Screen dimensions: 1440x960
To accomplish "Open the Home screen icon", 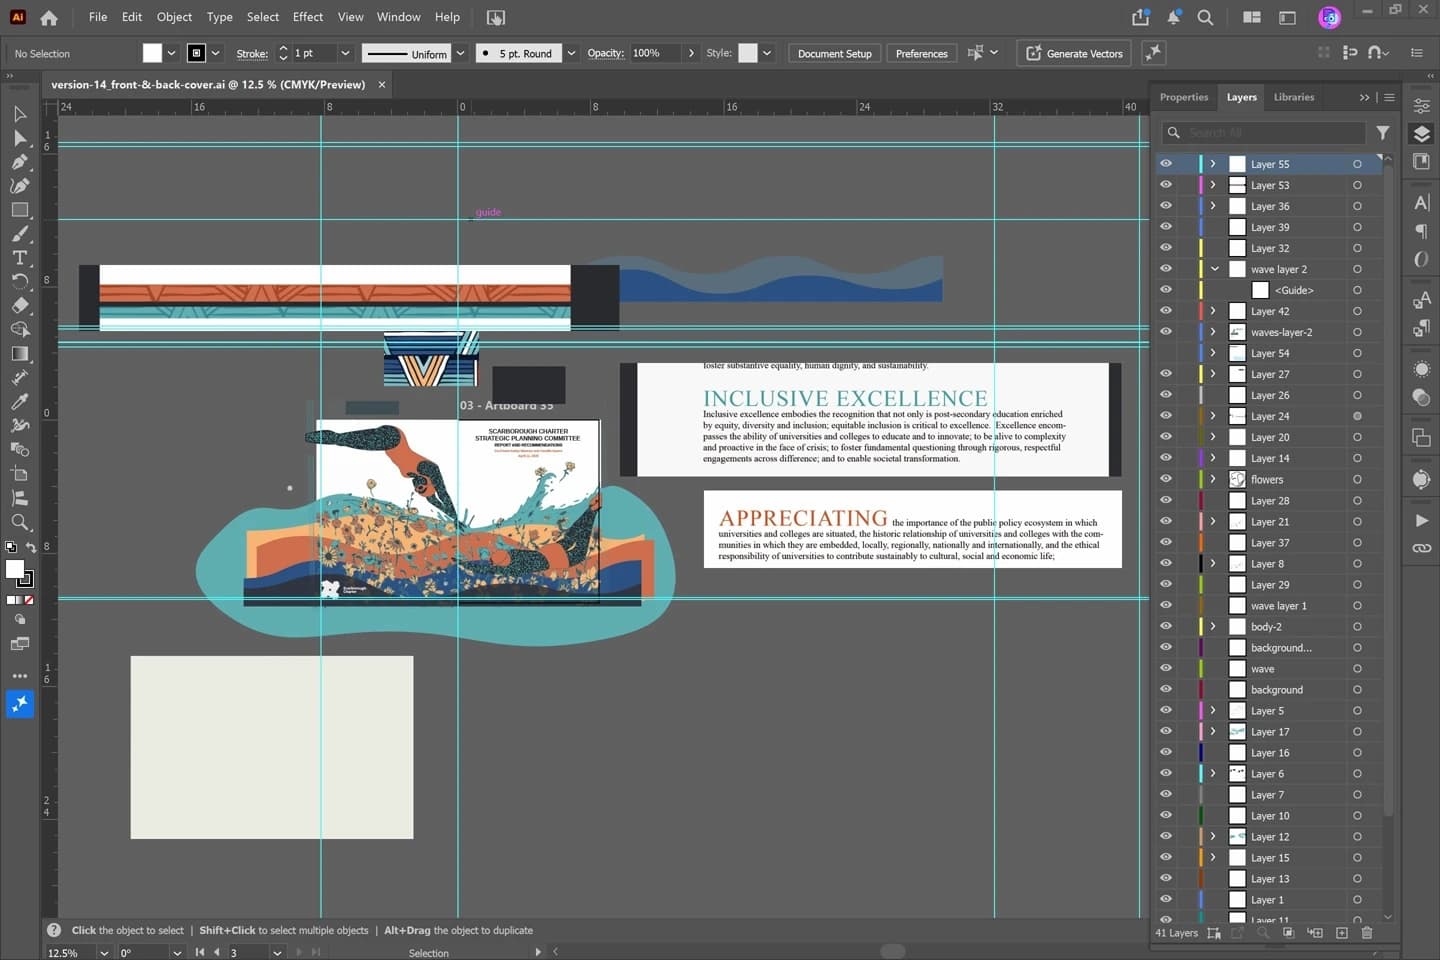I will pos(49,17).
